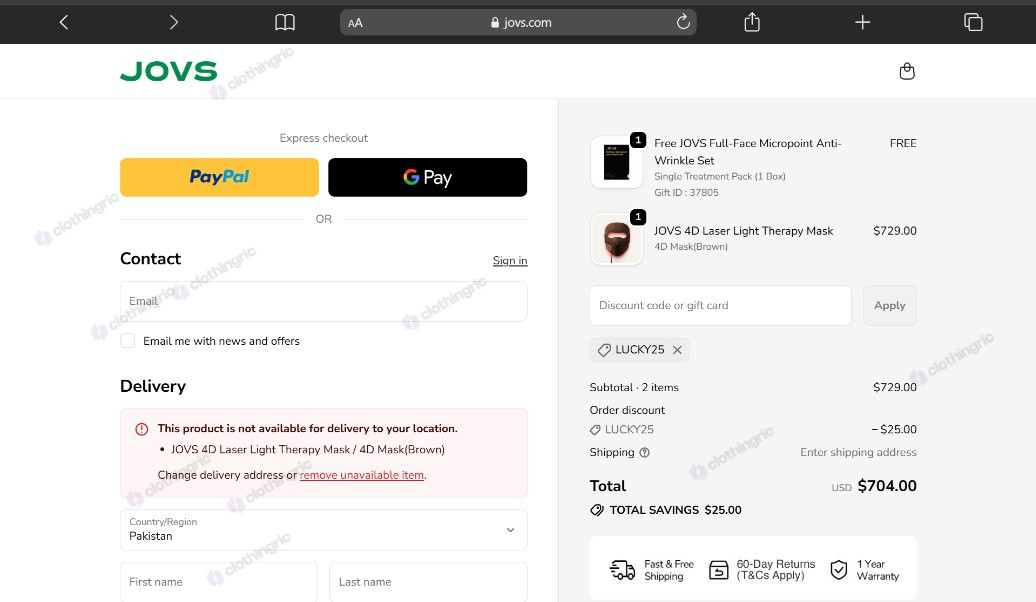Focus the Email input field
1036x602 pixels.
[324, 301]
